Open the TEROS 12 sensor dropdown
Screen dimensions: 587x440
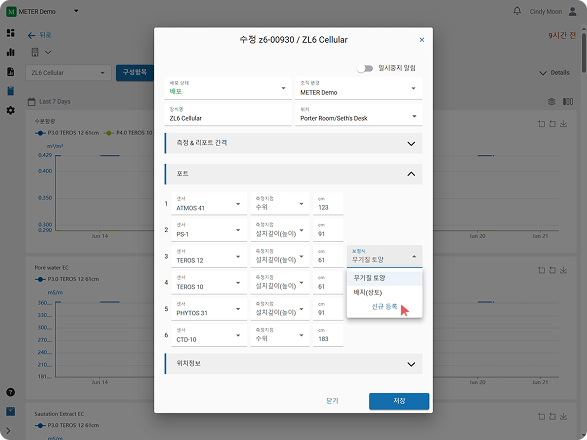[x=209, y=257]
